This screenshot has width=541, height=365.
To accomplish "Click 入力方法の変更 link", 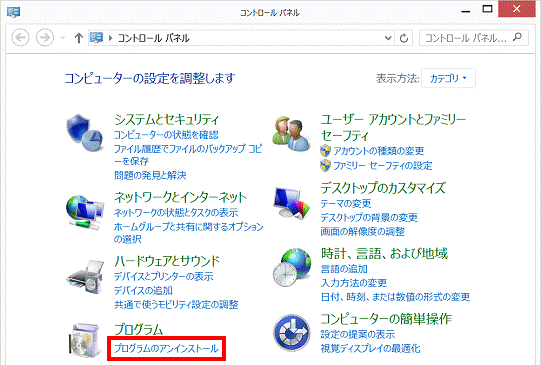I will click(354, 283).
